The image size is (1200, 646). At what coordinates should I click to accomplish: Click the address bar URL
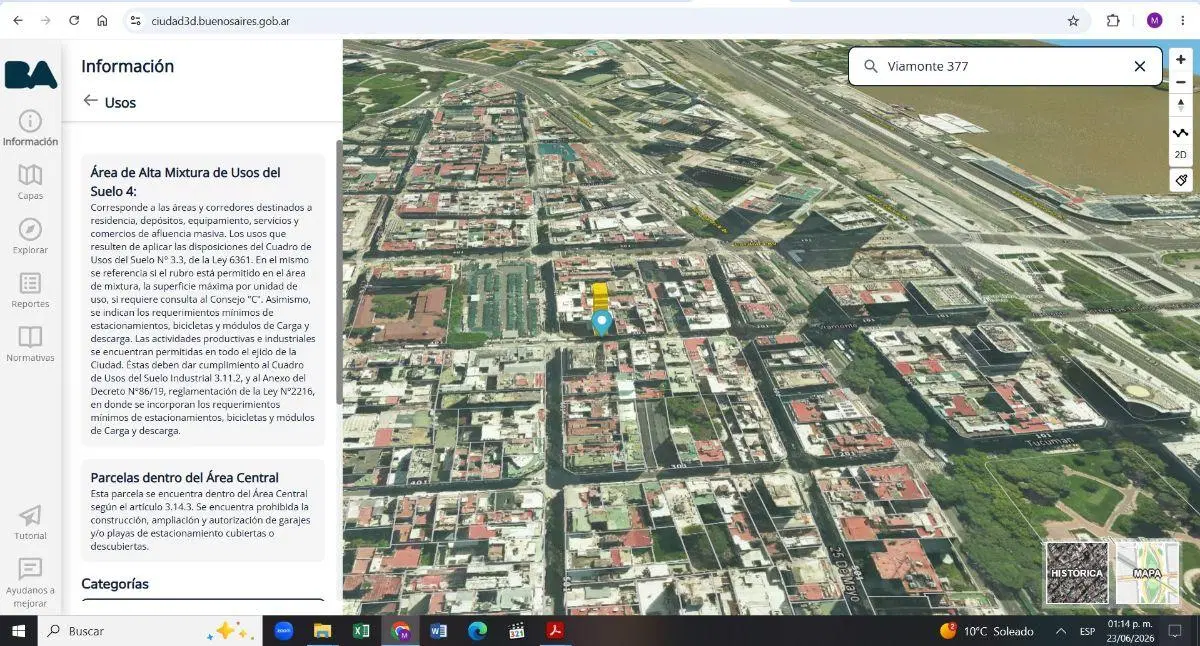221,20
